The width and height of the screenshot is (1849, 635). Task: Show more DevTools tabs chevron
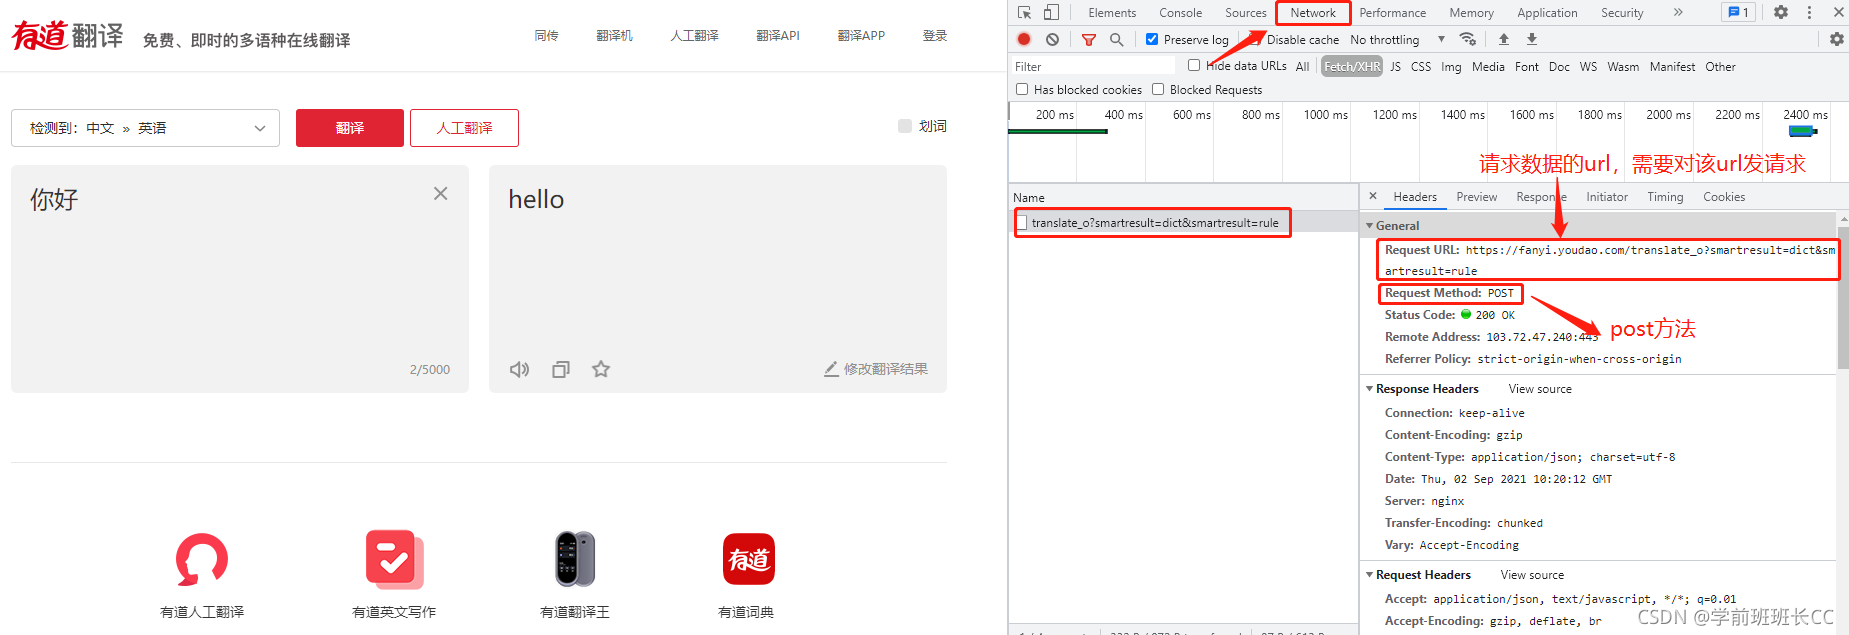[1678, 12]
